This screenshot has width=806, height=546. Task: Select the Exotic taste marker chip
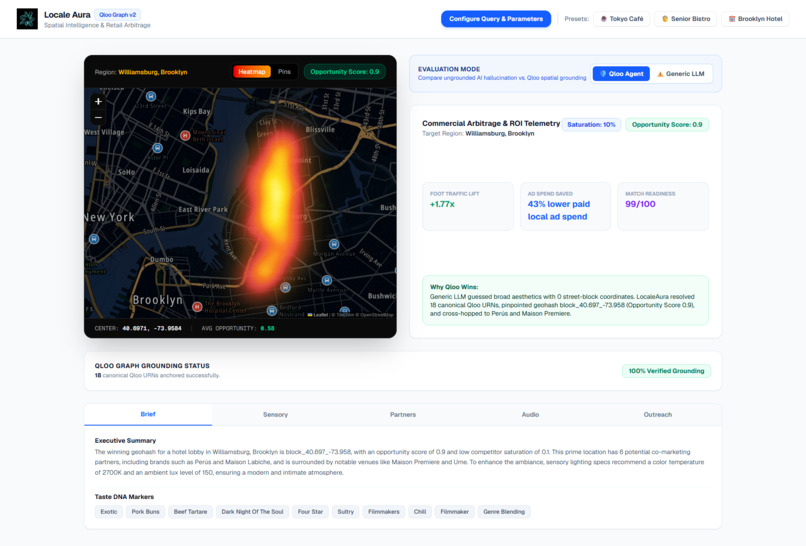point(108,512)
